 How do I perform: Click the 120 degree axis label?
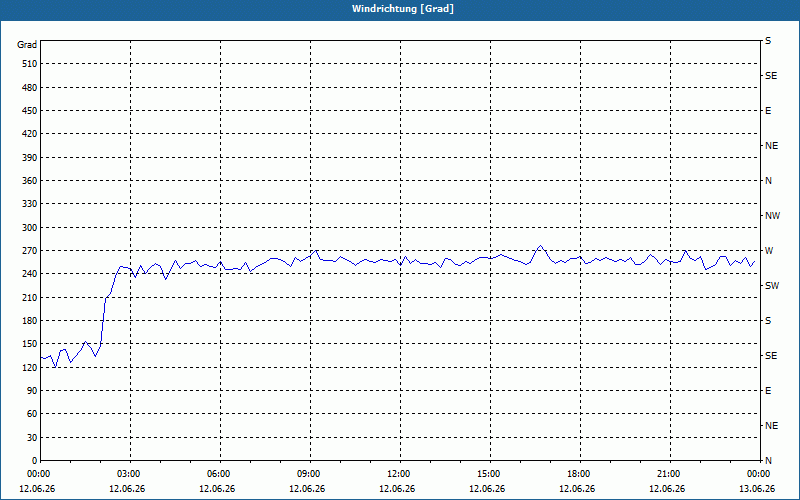point(30,367)
